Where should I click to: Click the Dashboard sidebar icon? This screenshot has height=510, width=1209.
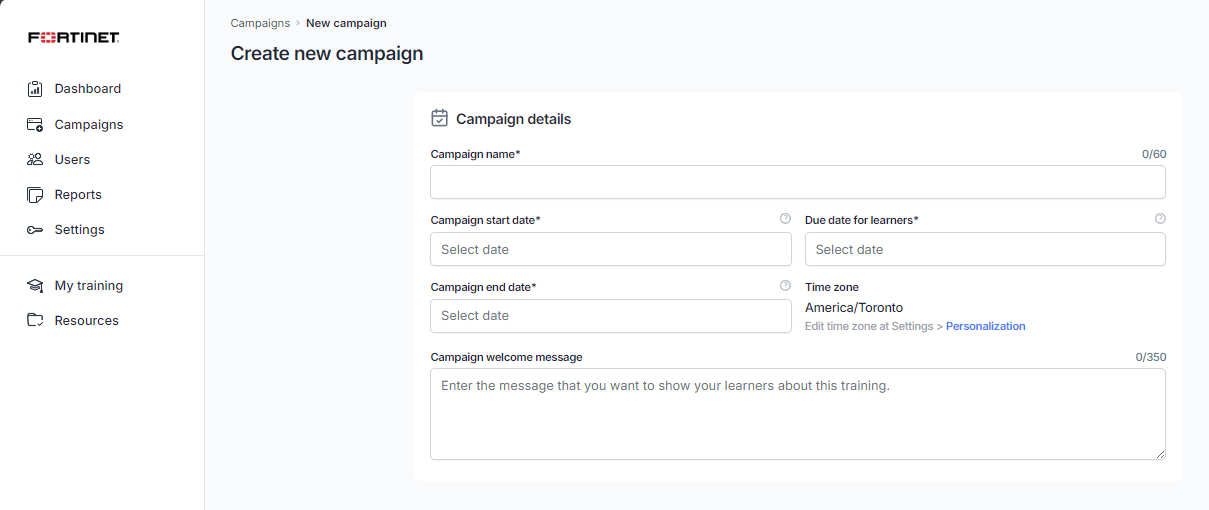35,89
